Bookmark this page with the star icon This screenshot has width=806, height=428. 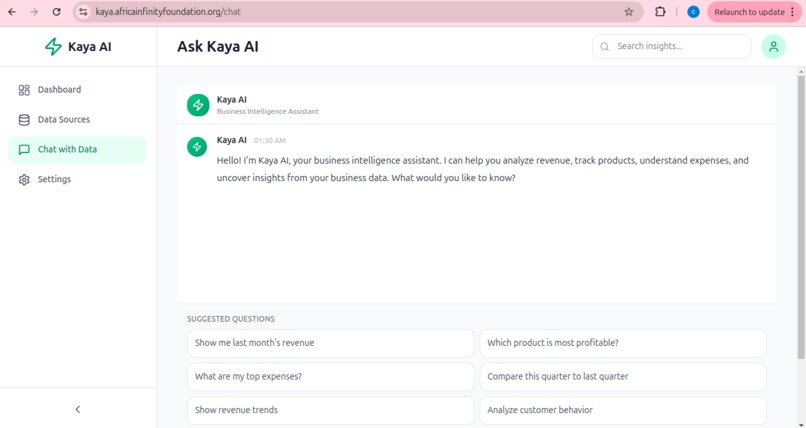629,12
